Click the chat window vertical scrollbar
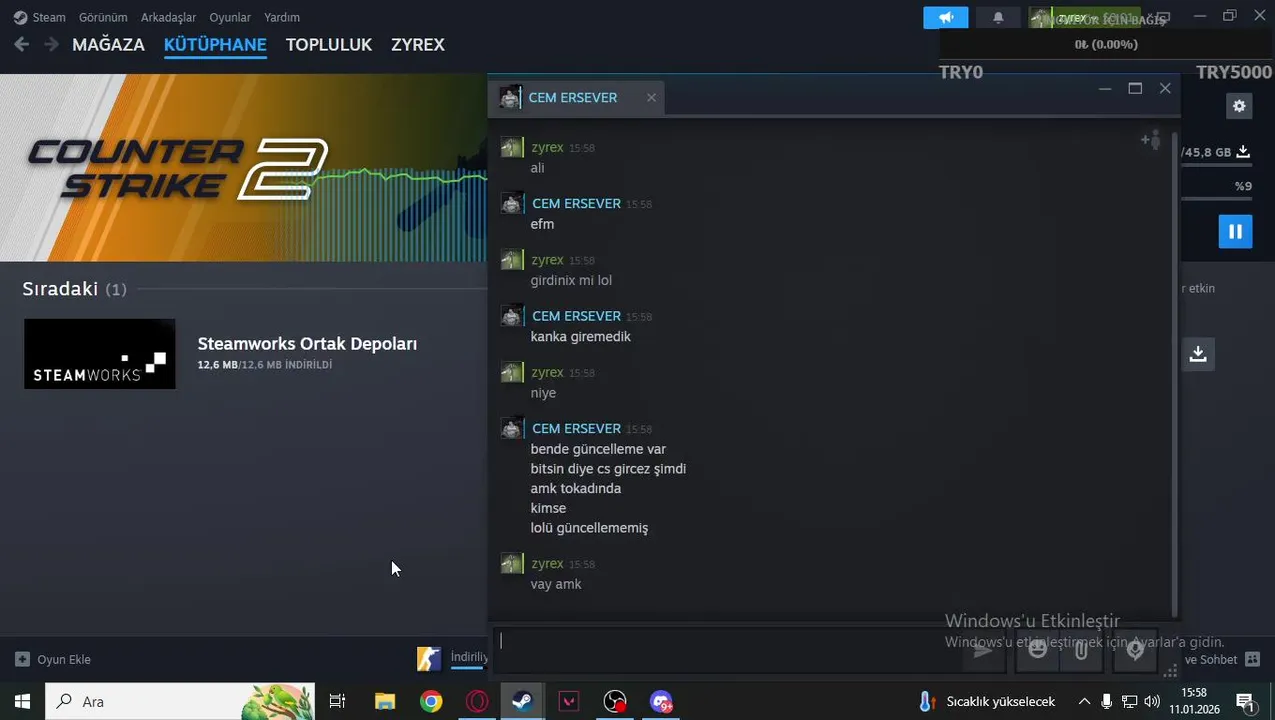This screenshot has width=1275, height=720. tap(1174, 375)
